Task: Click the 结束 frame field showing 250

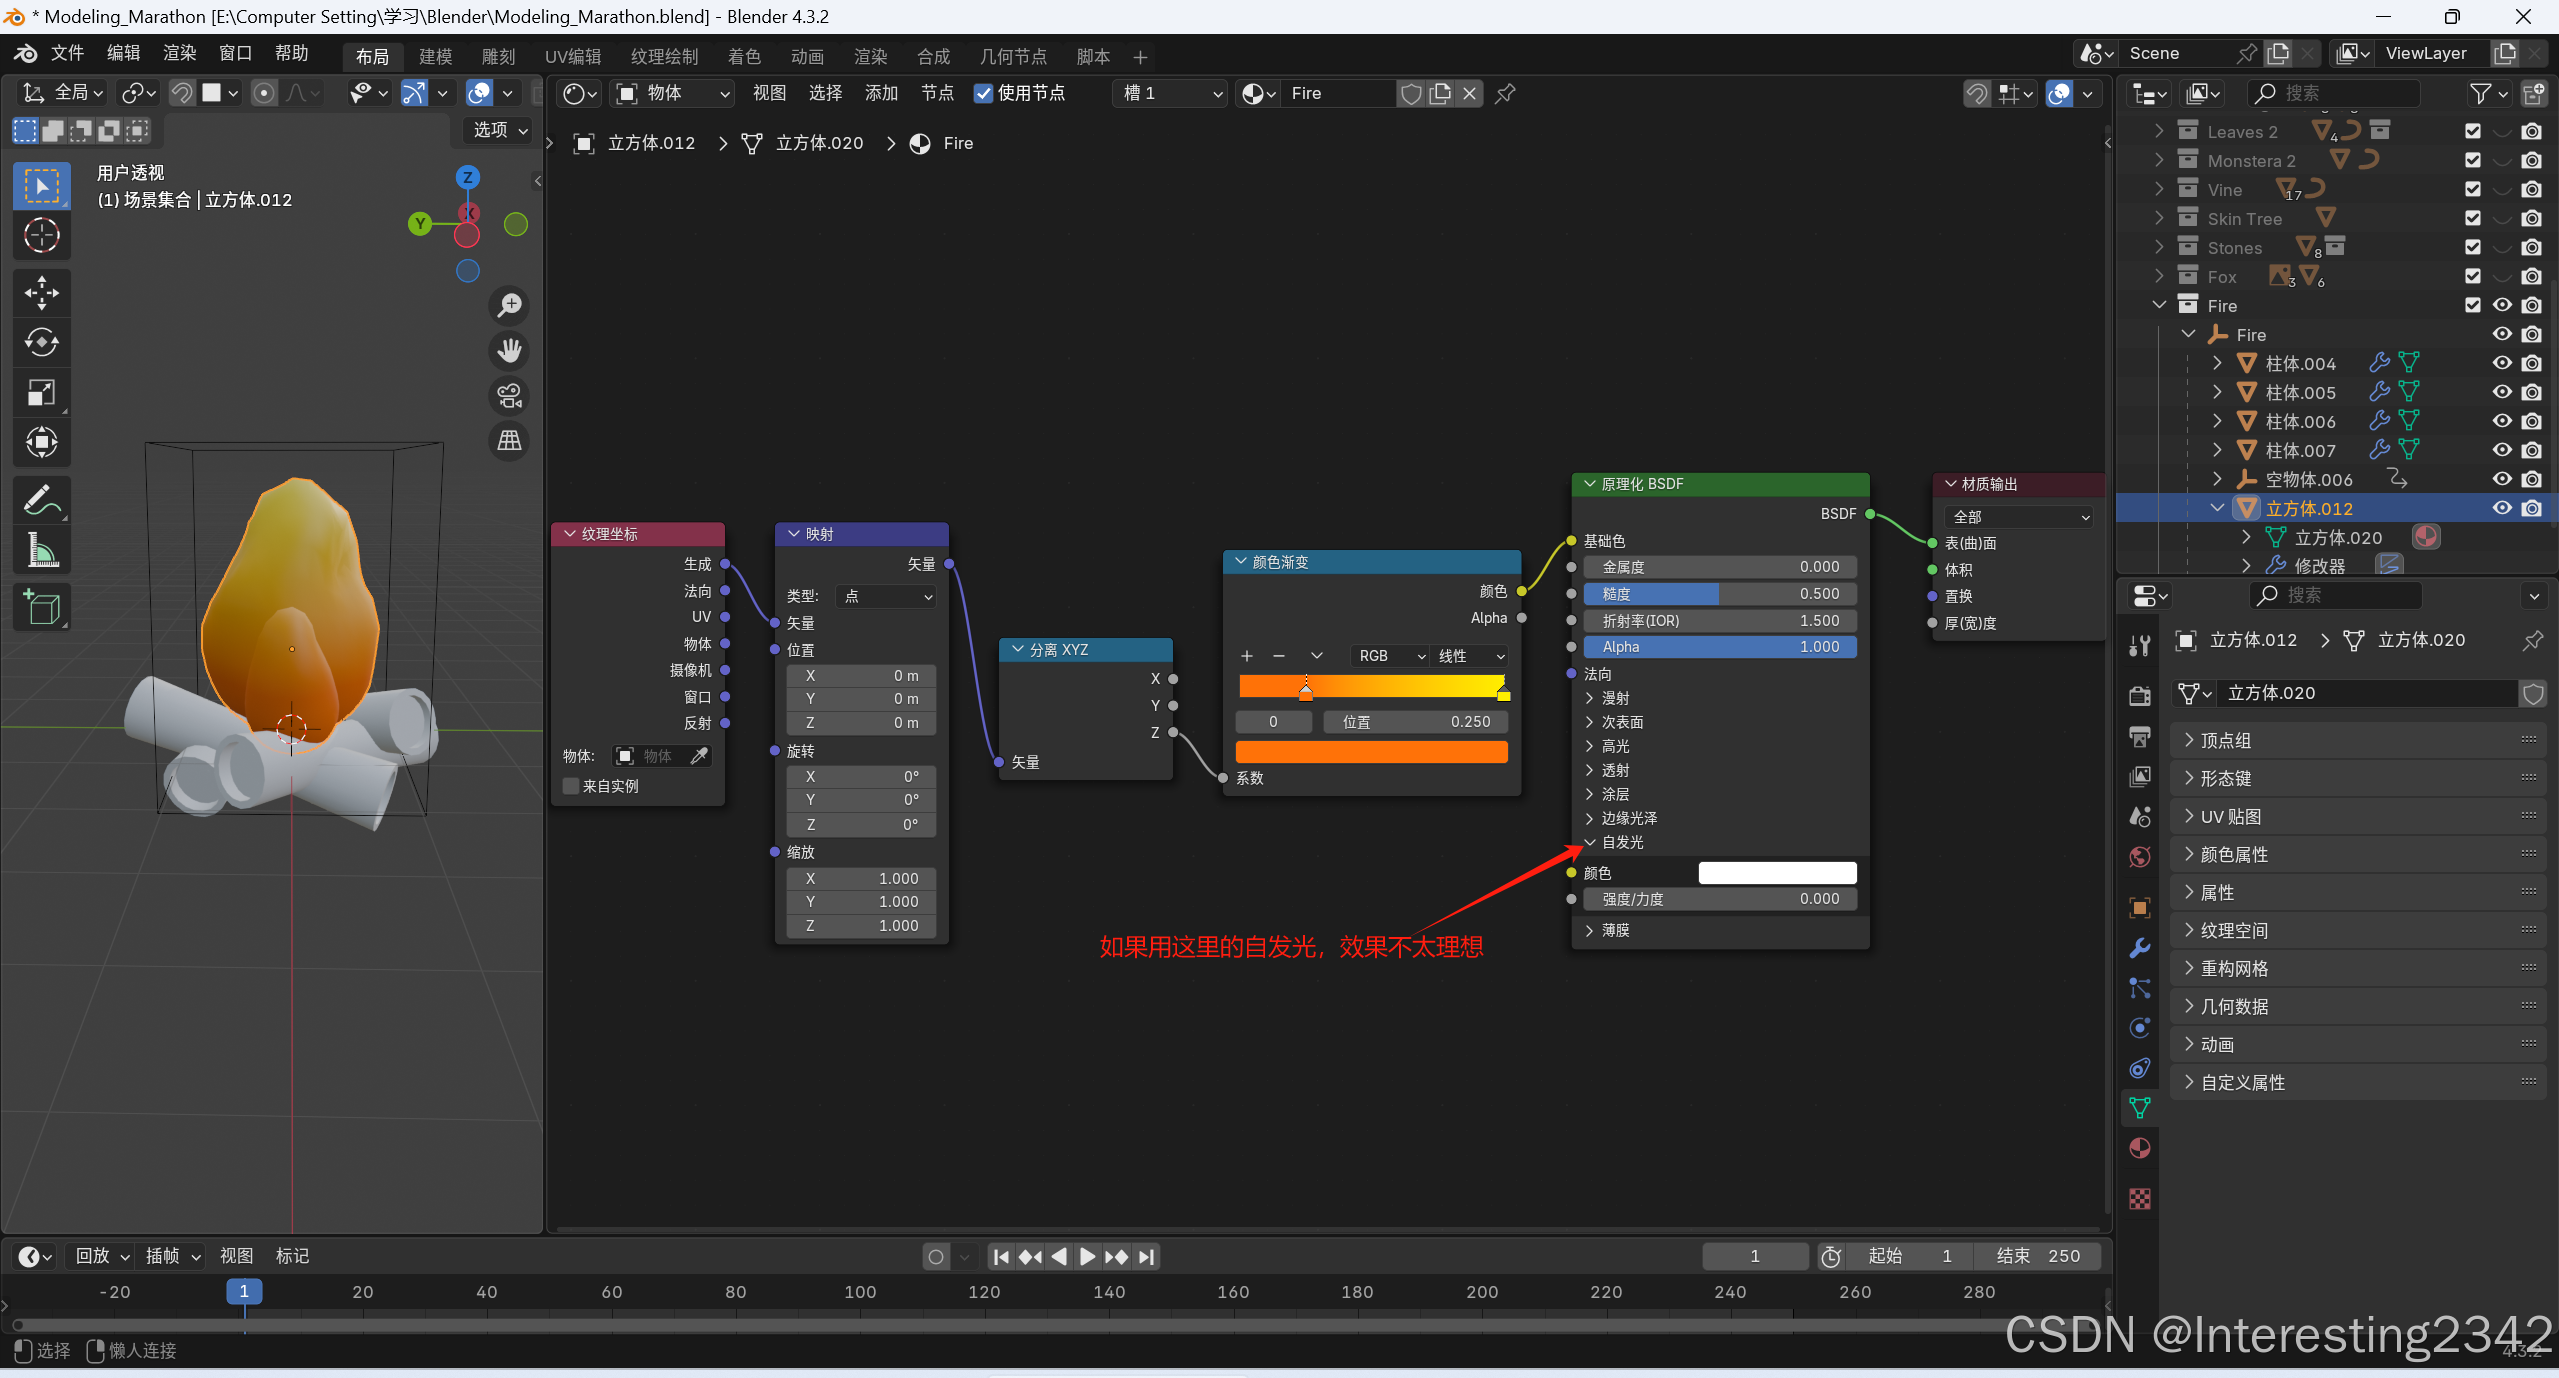Action: (2036, 1256)
